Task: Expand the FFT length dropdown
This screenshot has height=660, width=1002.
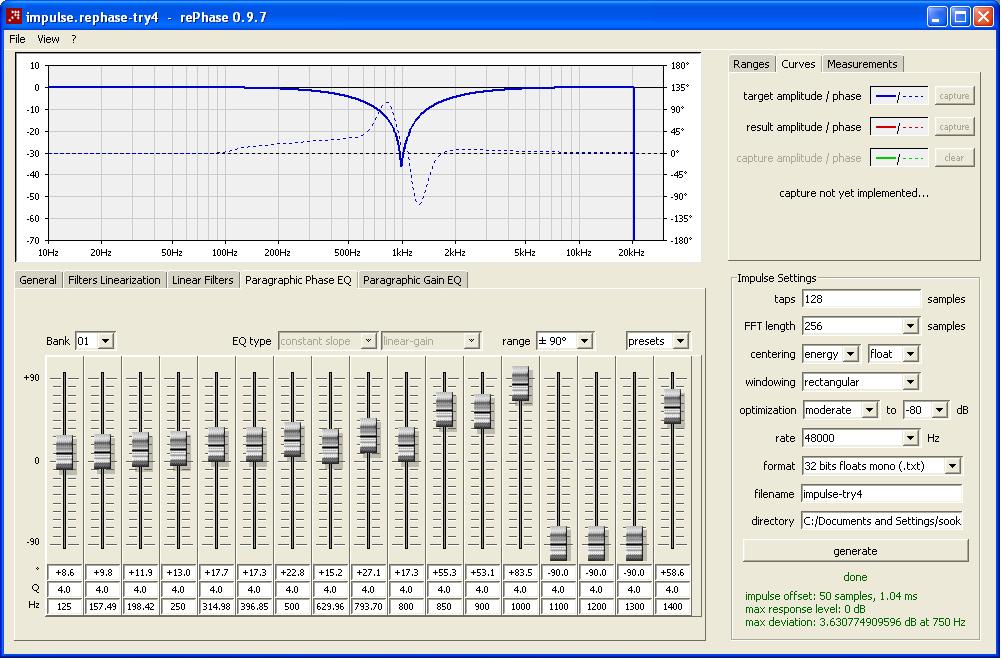Action: [x=911, y=326]
